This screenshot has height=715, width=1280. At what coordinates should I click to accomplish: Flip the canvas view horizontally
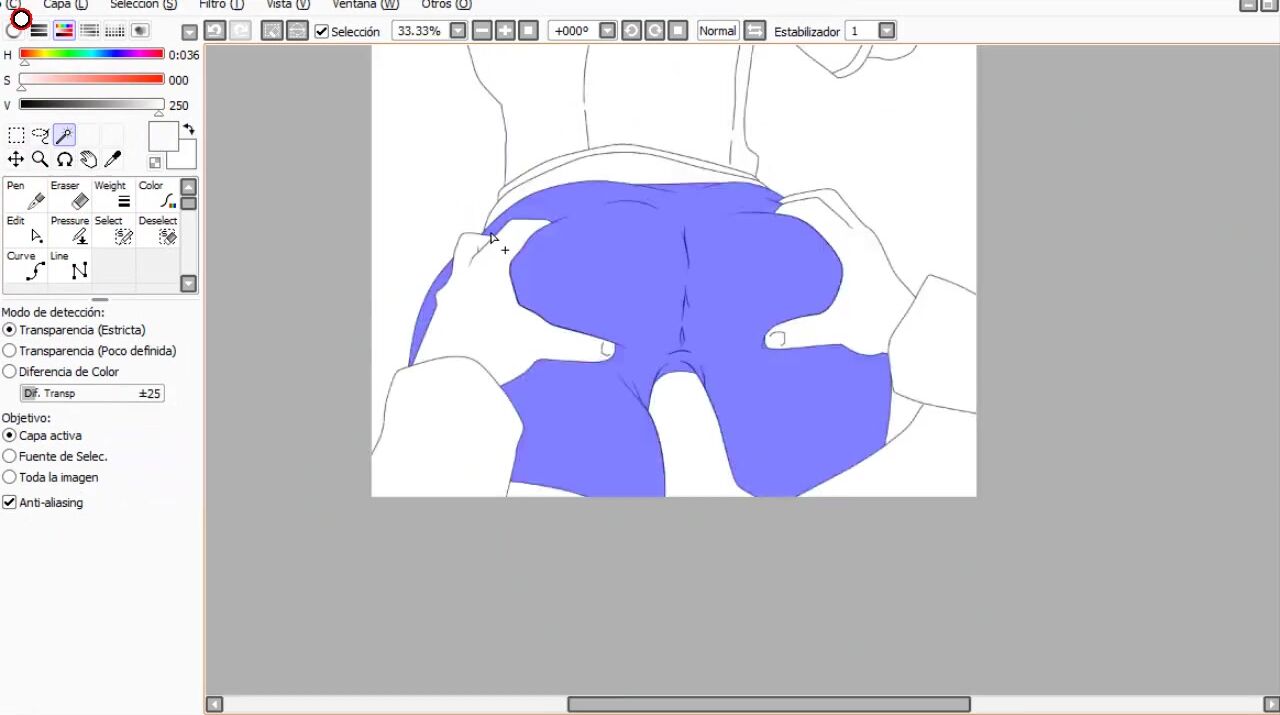point(755,31)
